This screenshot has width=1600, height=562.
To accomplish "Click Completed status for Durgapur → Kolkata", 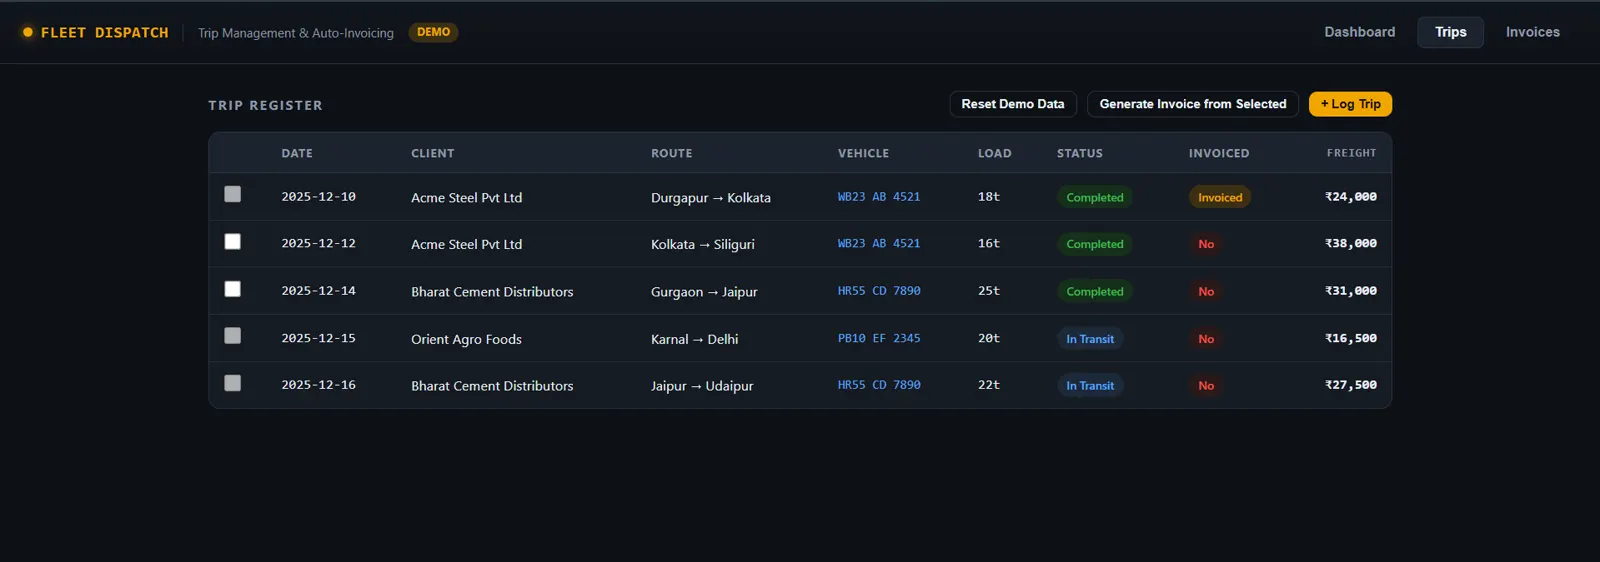I will [x=1095, y=197].
